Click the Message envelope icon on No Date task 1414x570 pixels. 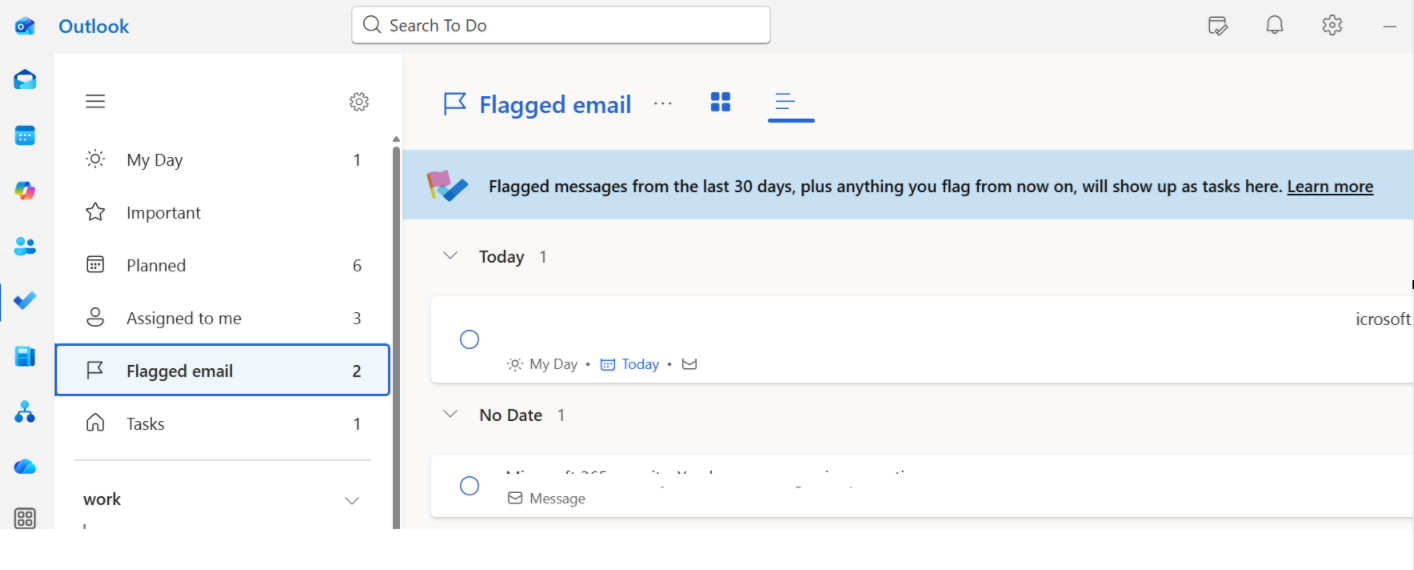515,498
